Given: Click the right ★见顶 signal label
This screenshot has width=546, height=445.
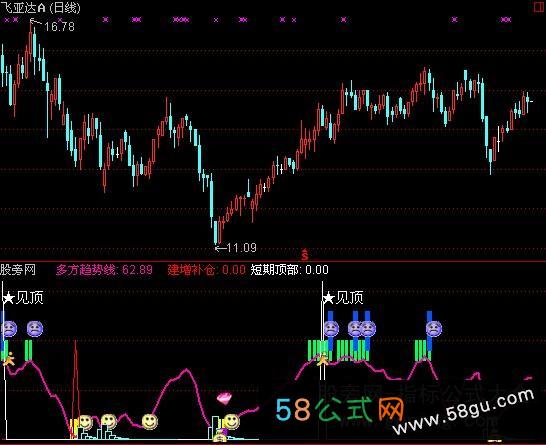Looking at the screenshot, I should pyautogui.click(x=343, y=298).
